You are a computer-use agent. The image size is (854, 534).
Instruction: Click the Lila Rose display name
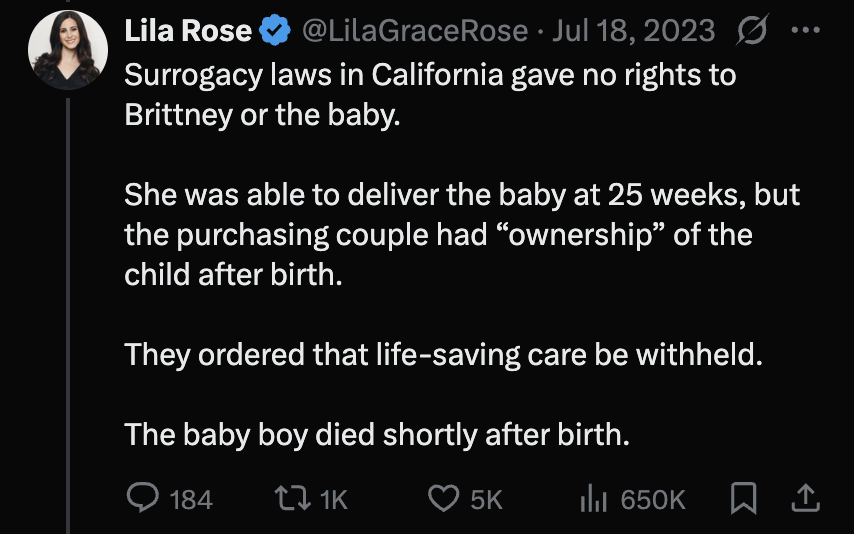coord(187,31)
